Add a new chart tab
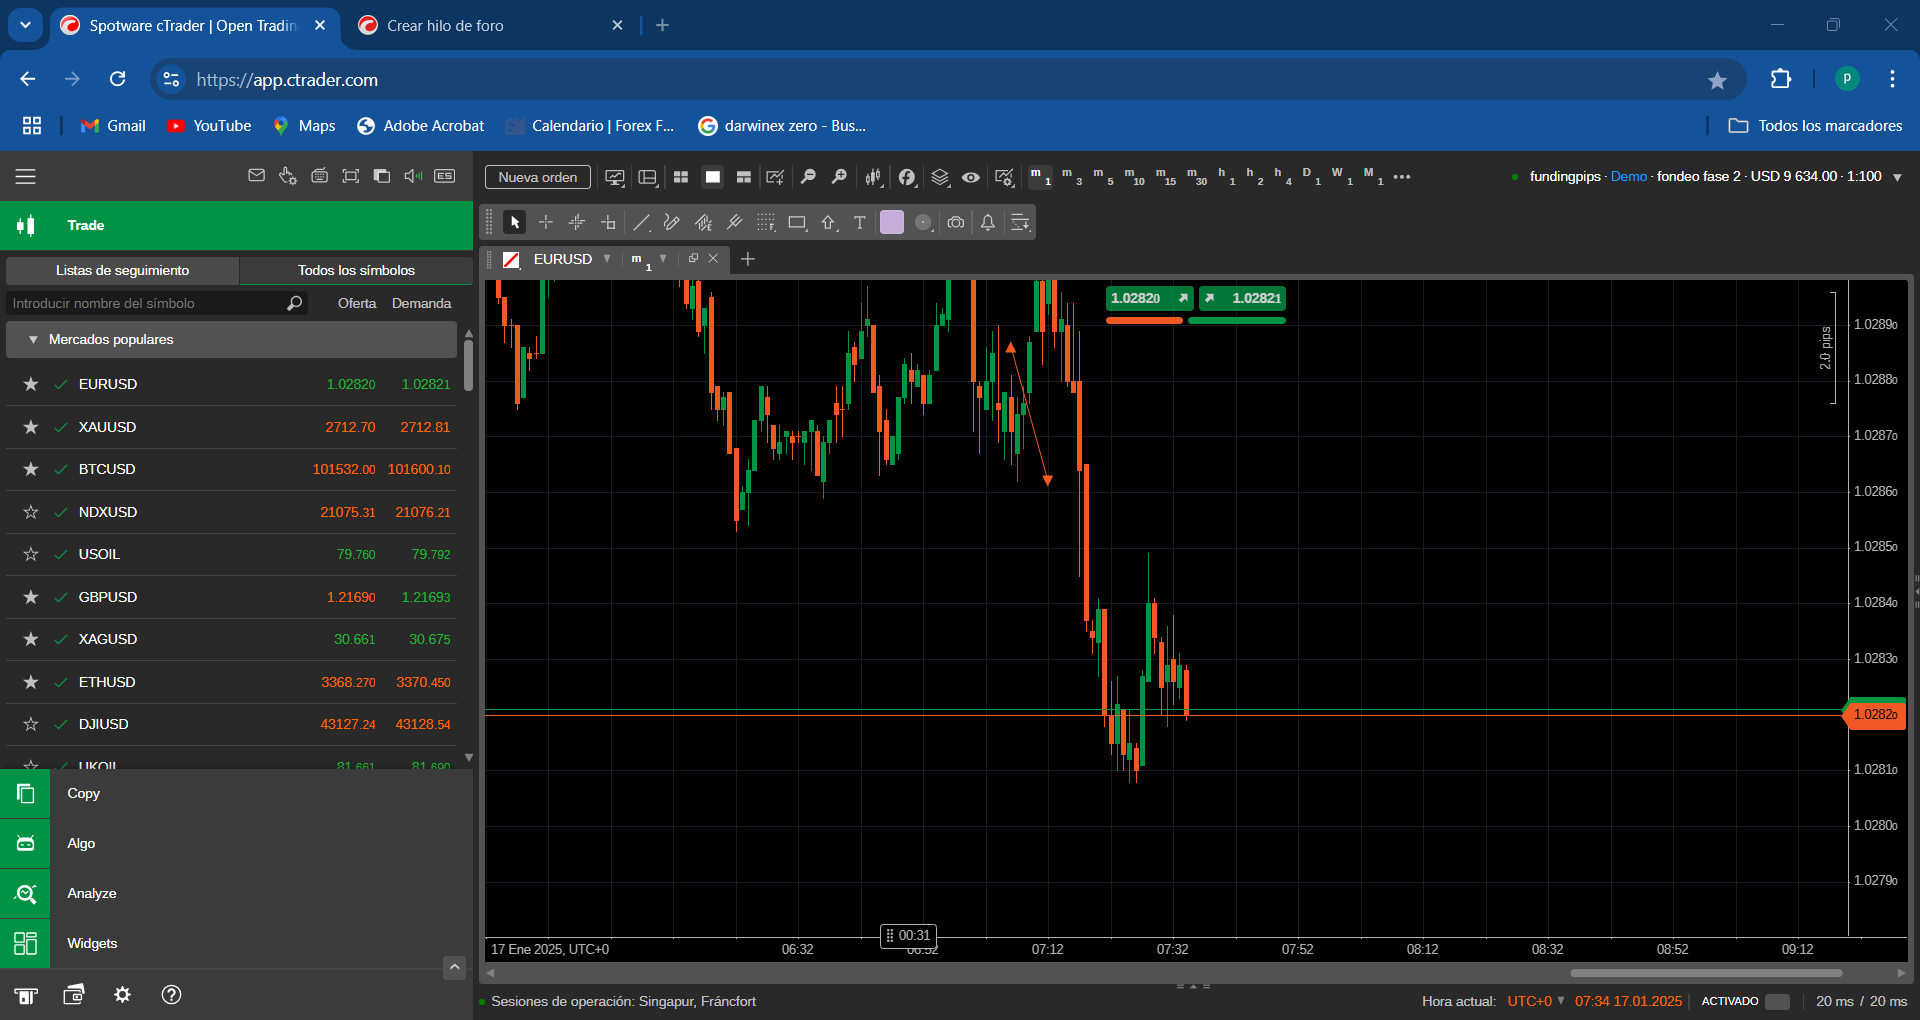This screenshot has height=1020, width=1920. [748, 259]
